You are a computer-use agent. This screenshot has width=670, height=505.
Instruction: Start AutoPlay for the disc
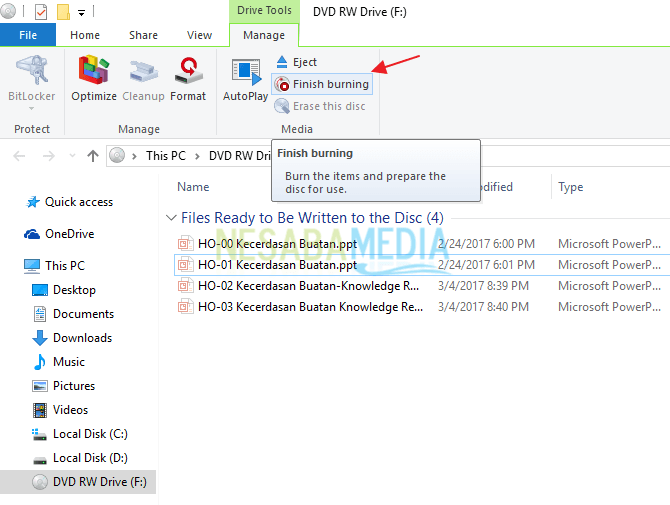(246, 80)
